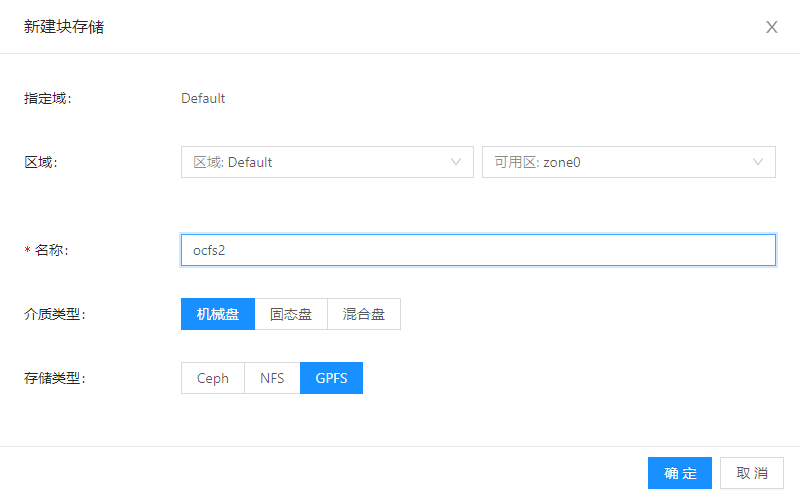The height and width of the screenshot is (501, 800).
Task: Pick GPFS storage type
Action: point(331,378)
